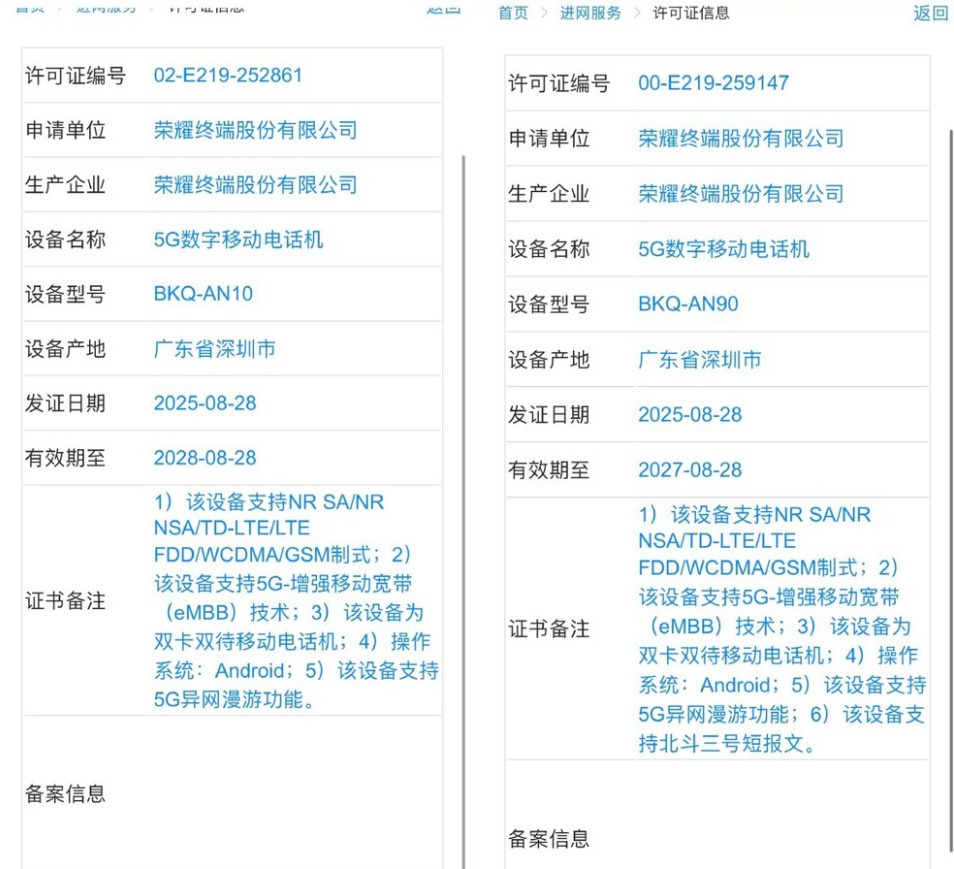Select device model BKQ-AN90
Screen dimensions: 954x869
688,304
